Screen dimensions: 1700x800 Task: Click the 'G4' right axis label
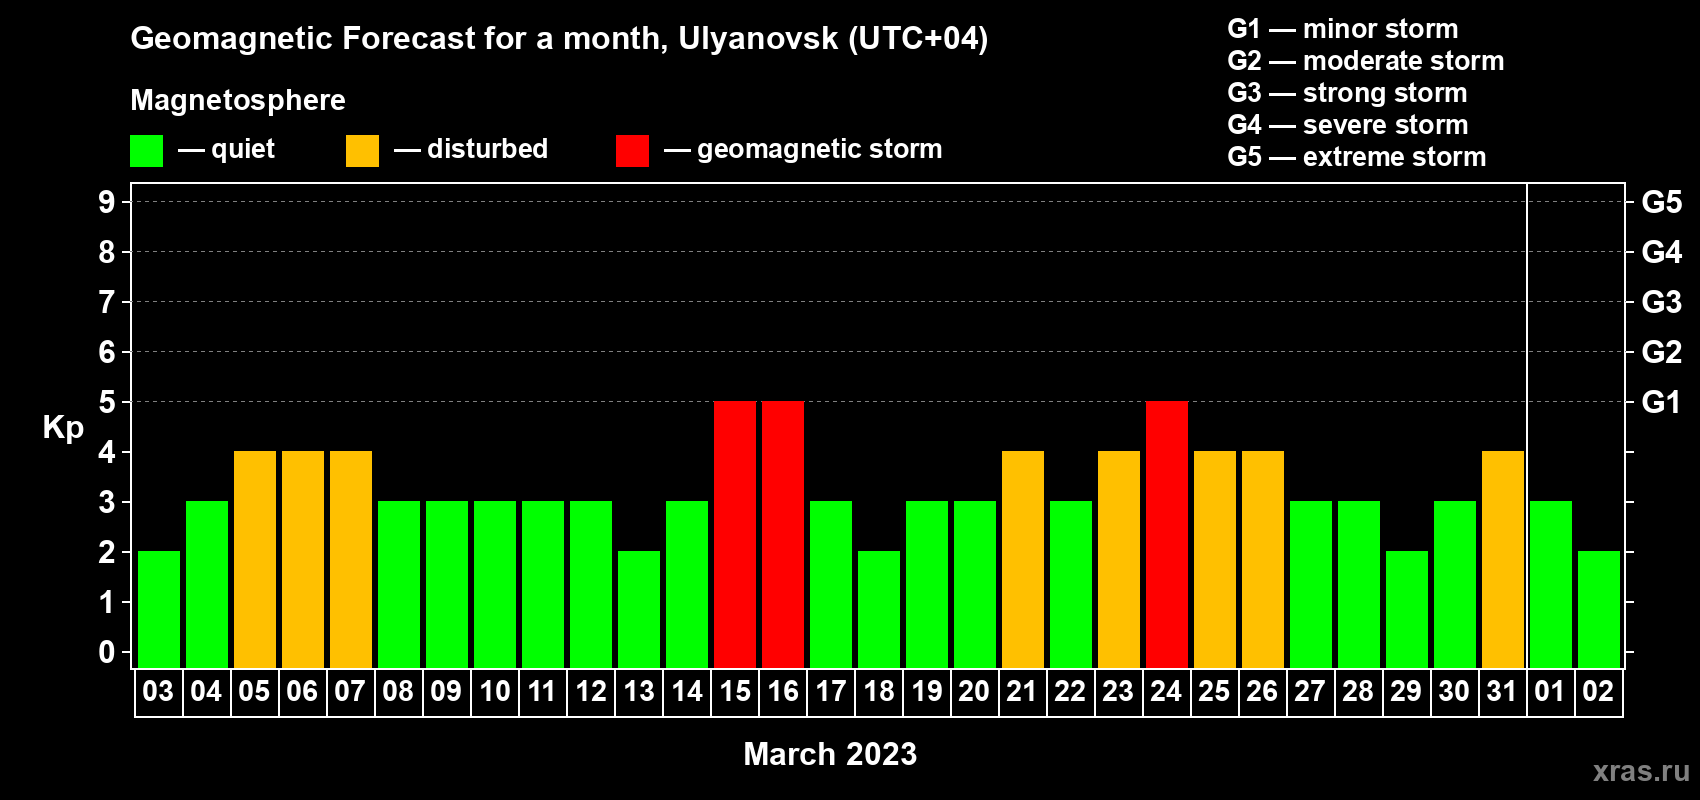pos(1662,252)
